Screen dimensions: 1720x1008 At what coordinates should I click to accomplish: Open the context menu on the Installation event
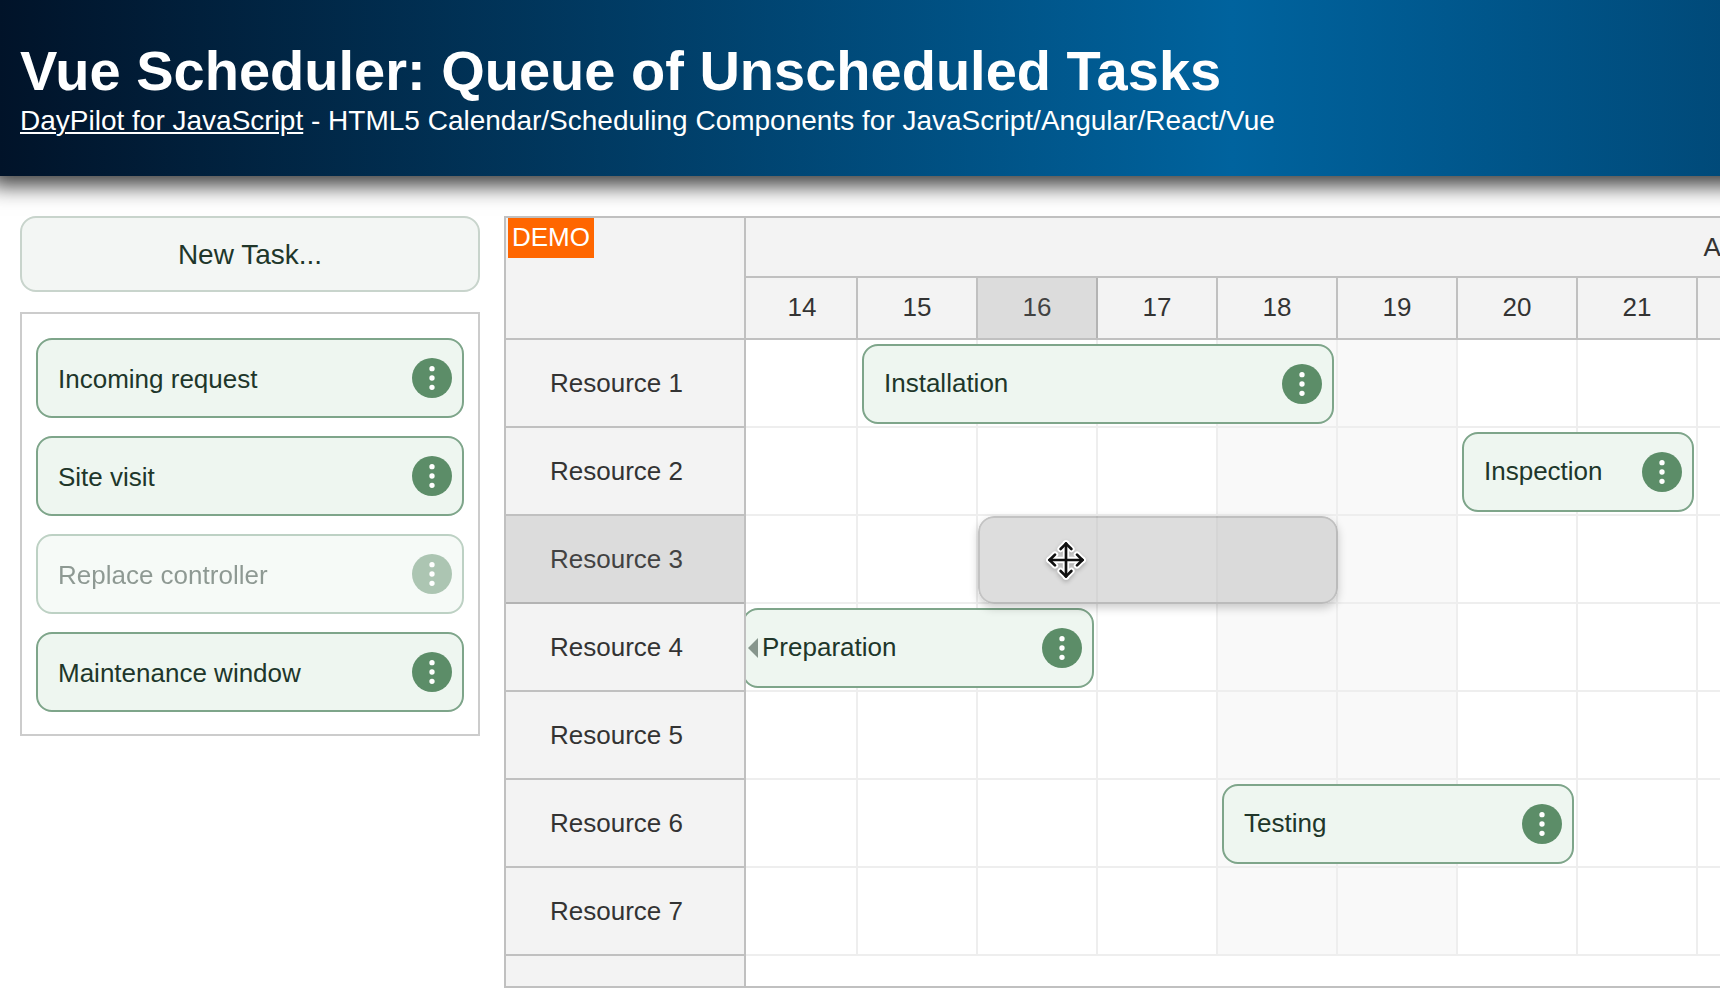tap(1301, 383)
